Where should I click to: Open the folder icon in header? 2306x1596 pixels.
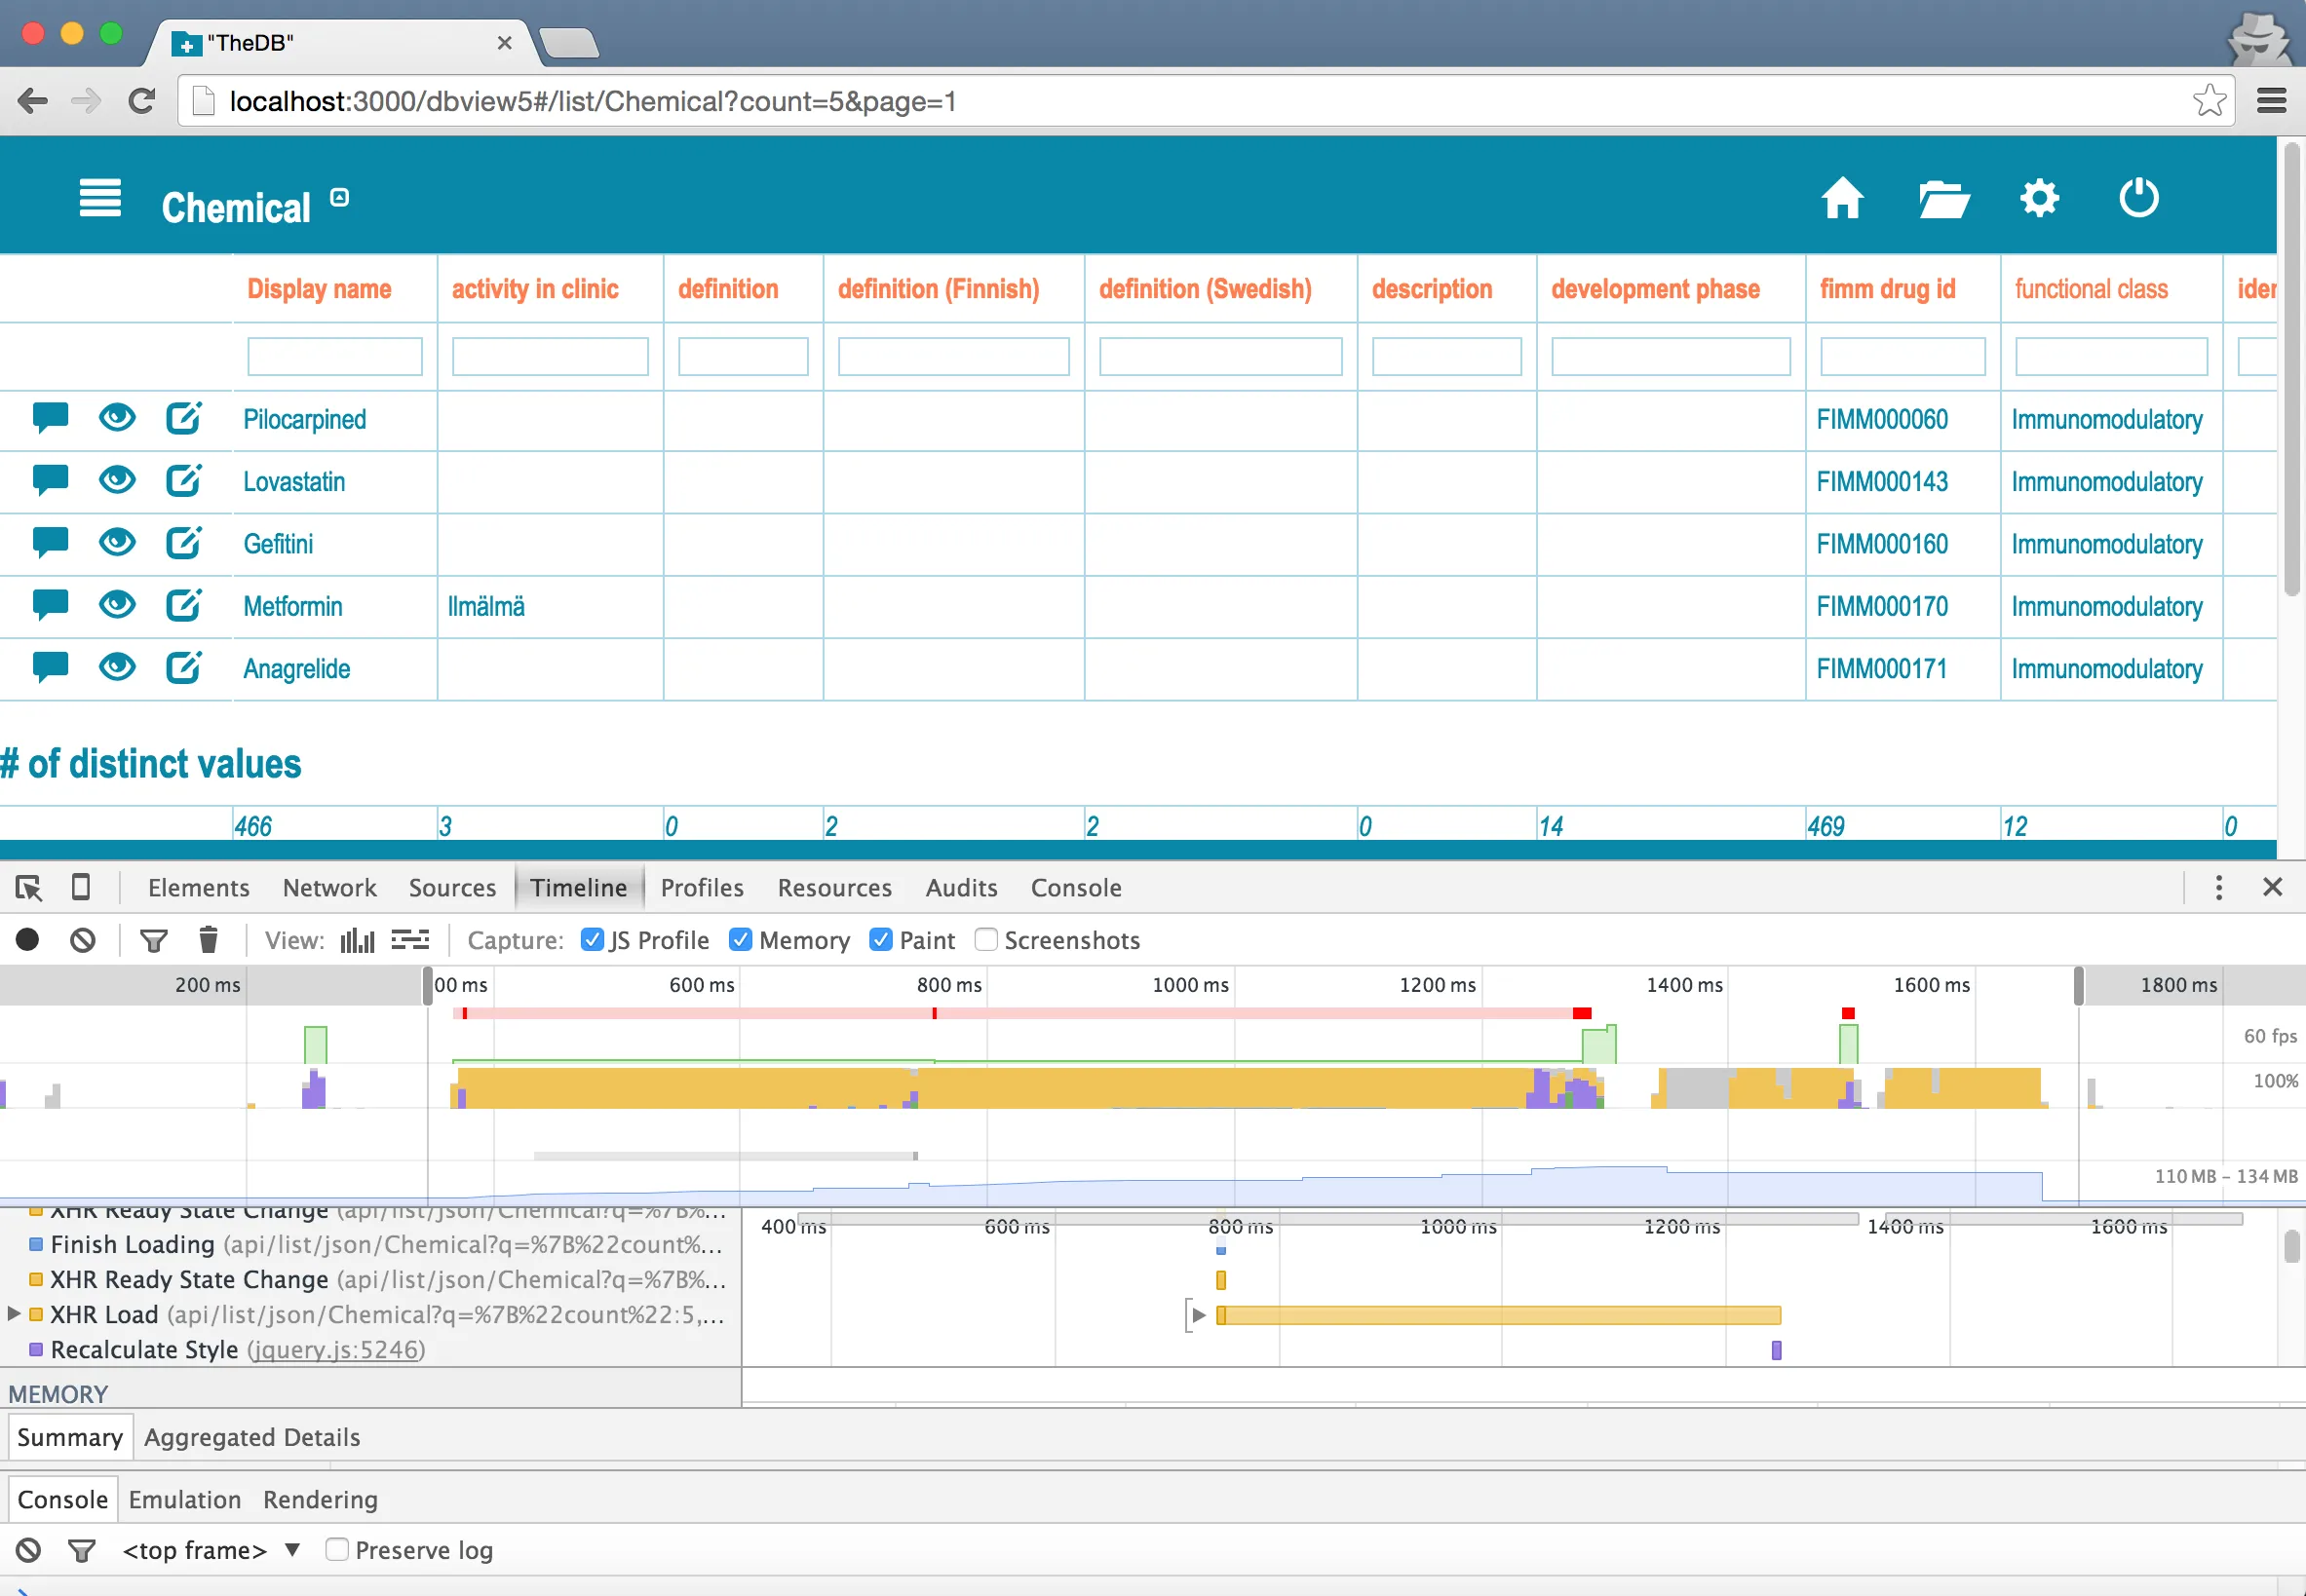[x=1943, y=199]
